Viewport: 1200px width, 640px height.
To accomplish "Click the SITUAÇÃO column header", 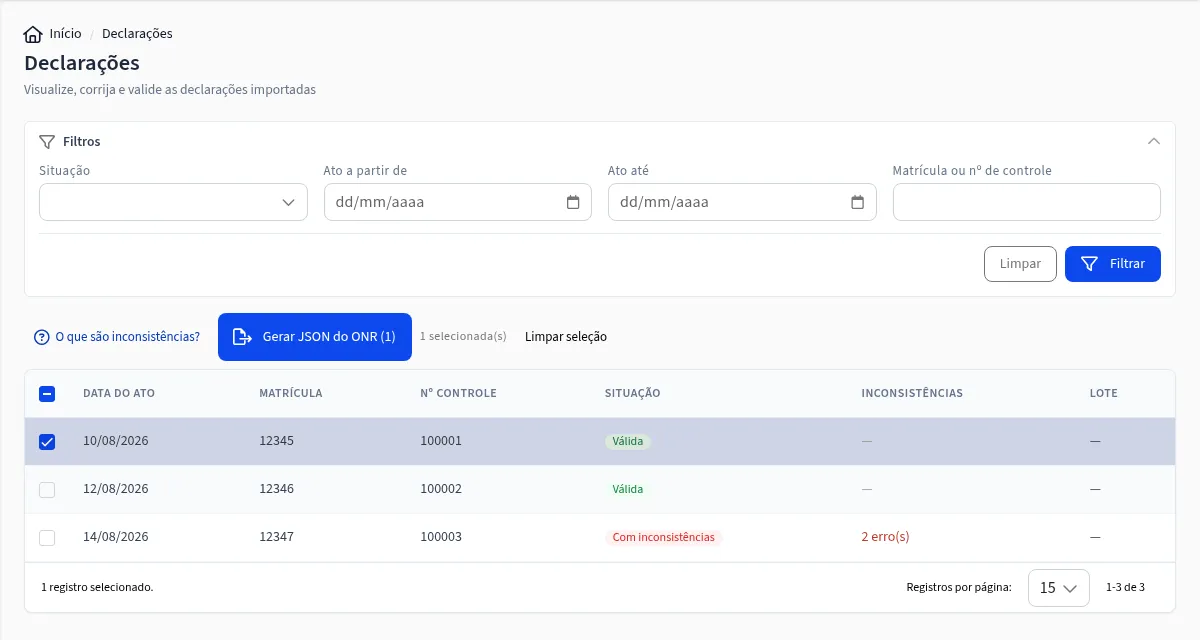I will point(633,393).
